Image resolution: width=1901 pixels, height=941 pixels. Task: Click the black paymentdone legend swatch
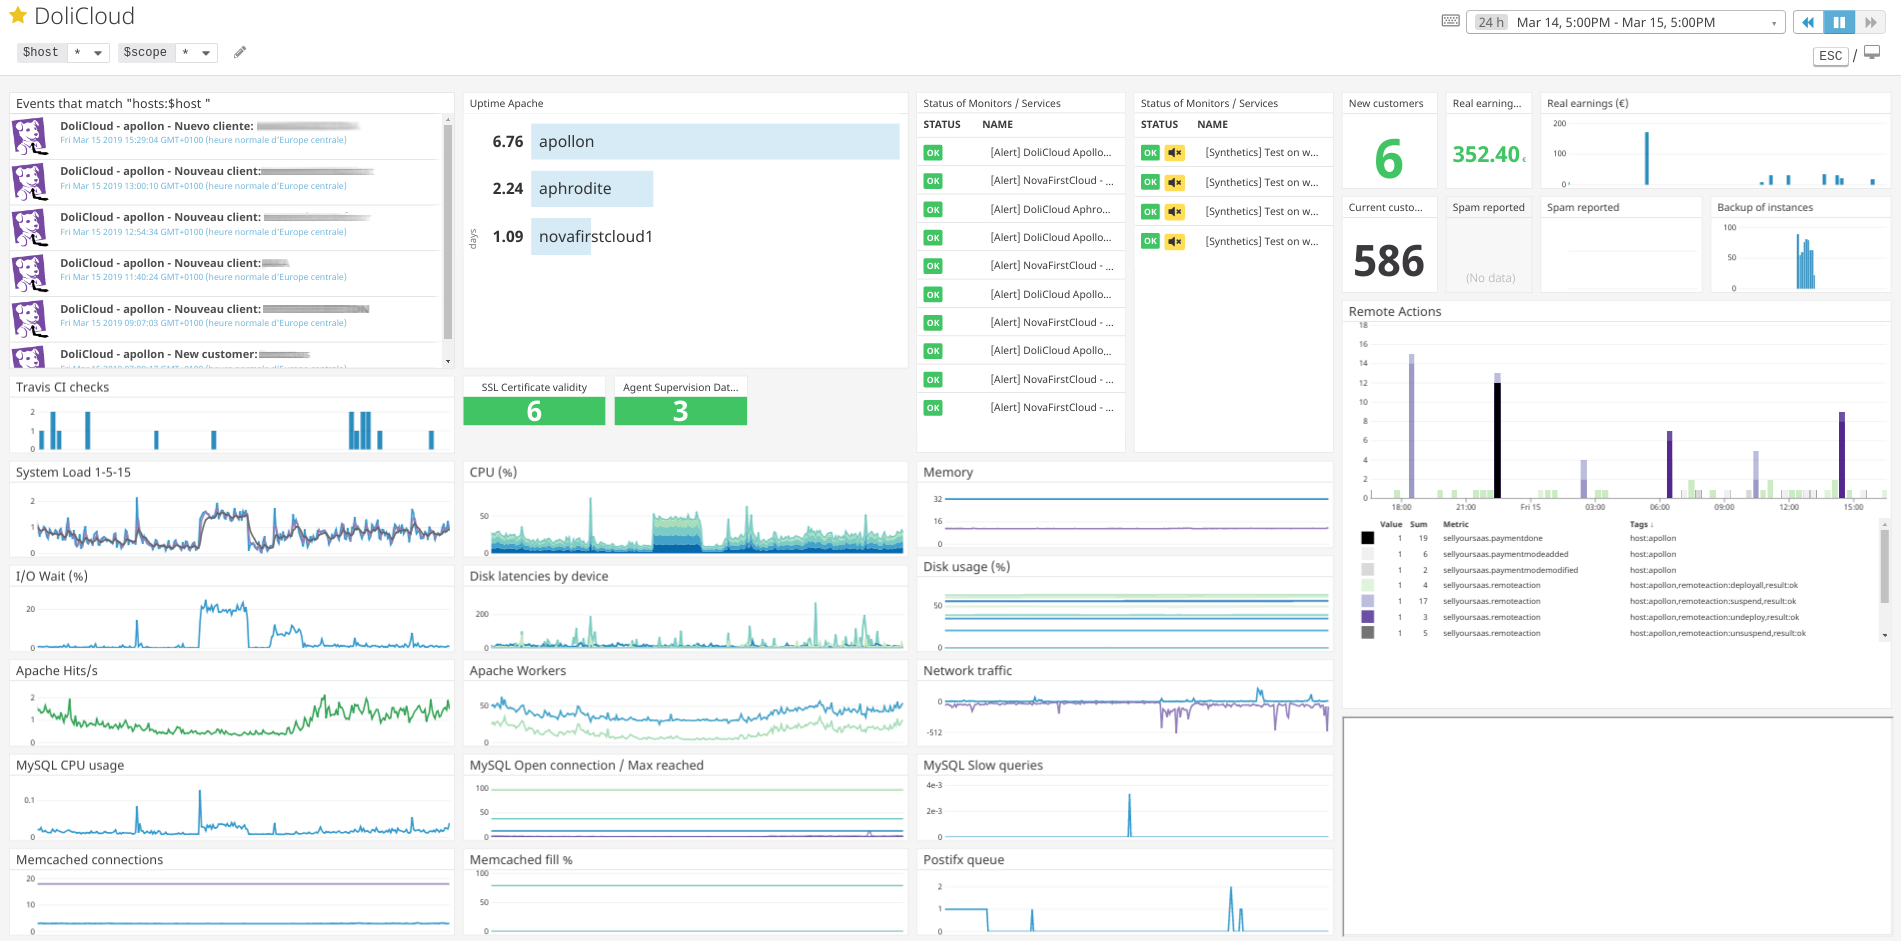(x=1367, y=538)
